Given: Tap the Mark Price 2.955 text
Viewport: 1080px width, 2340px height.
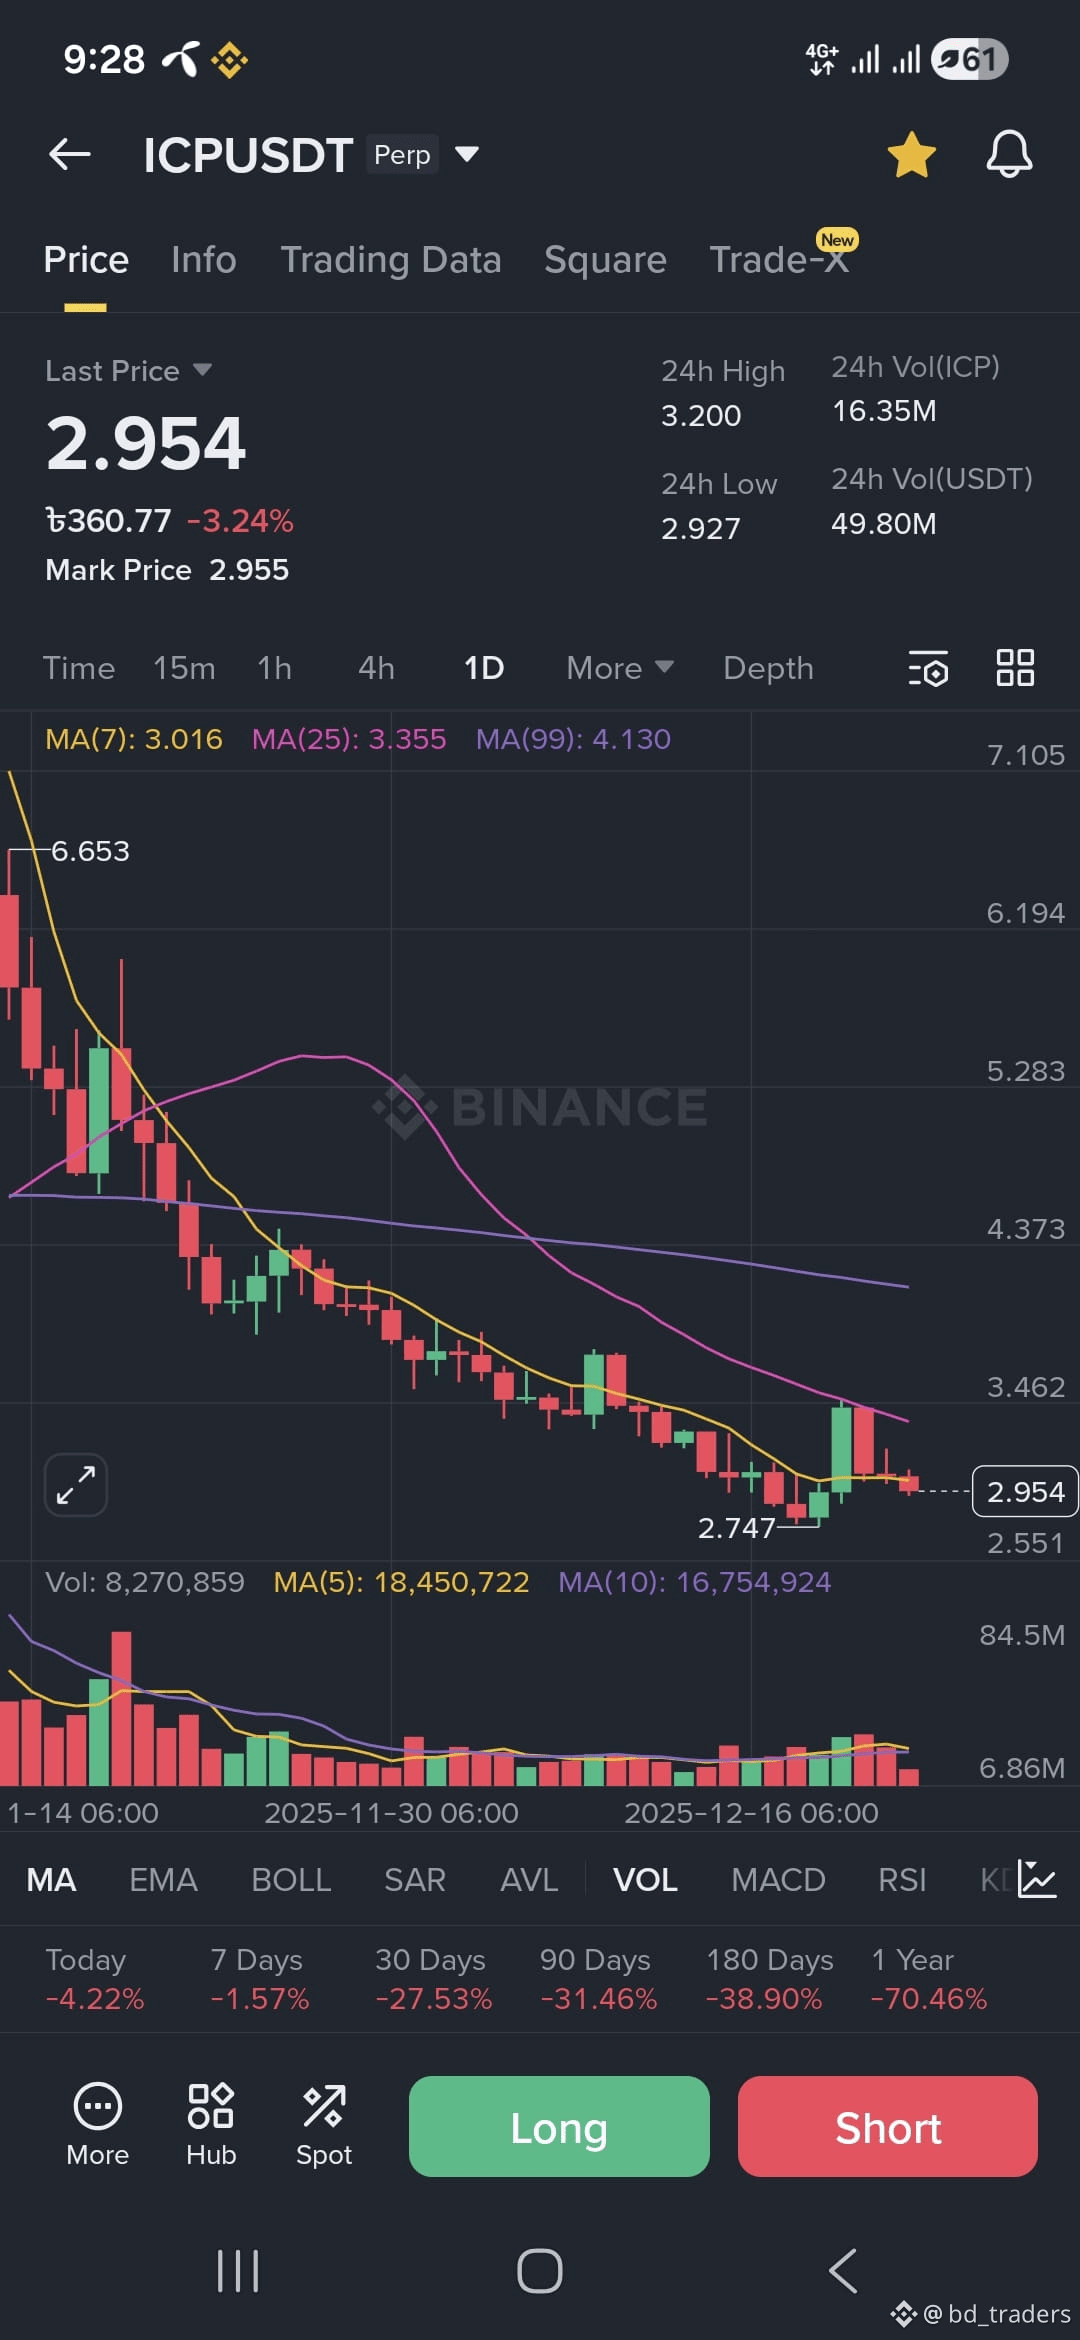Looking at the screenshot, I should (167, 570).
